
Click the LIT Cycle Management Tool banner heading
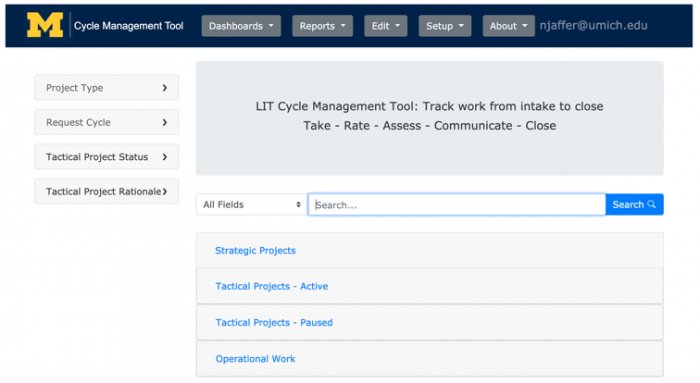(x=429, y=106)
